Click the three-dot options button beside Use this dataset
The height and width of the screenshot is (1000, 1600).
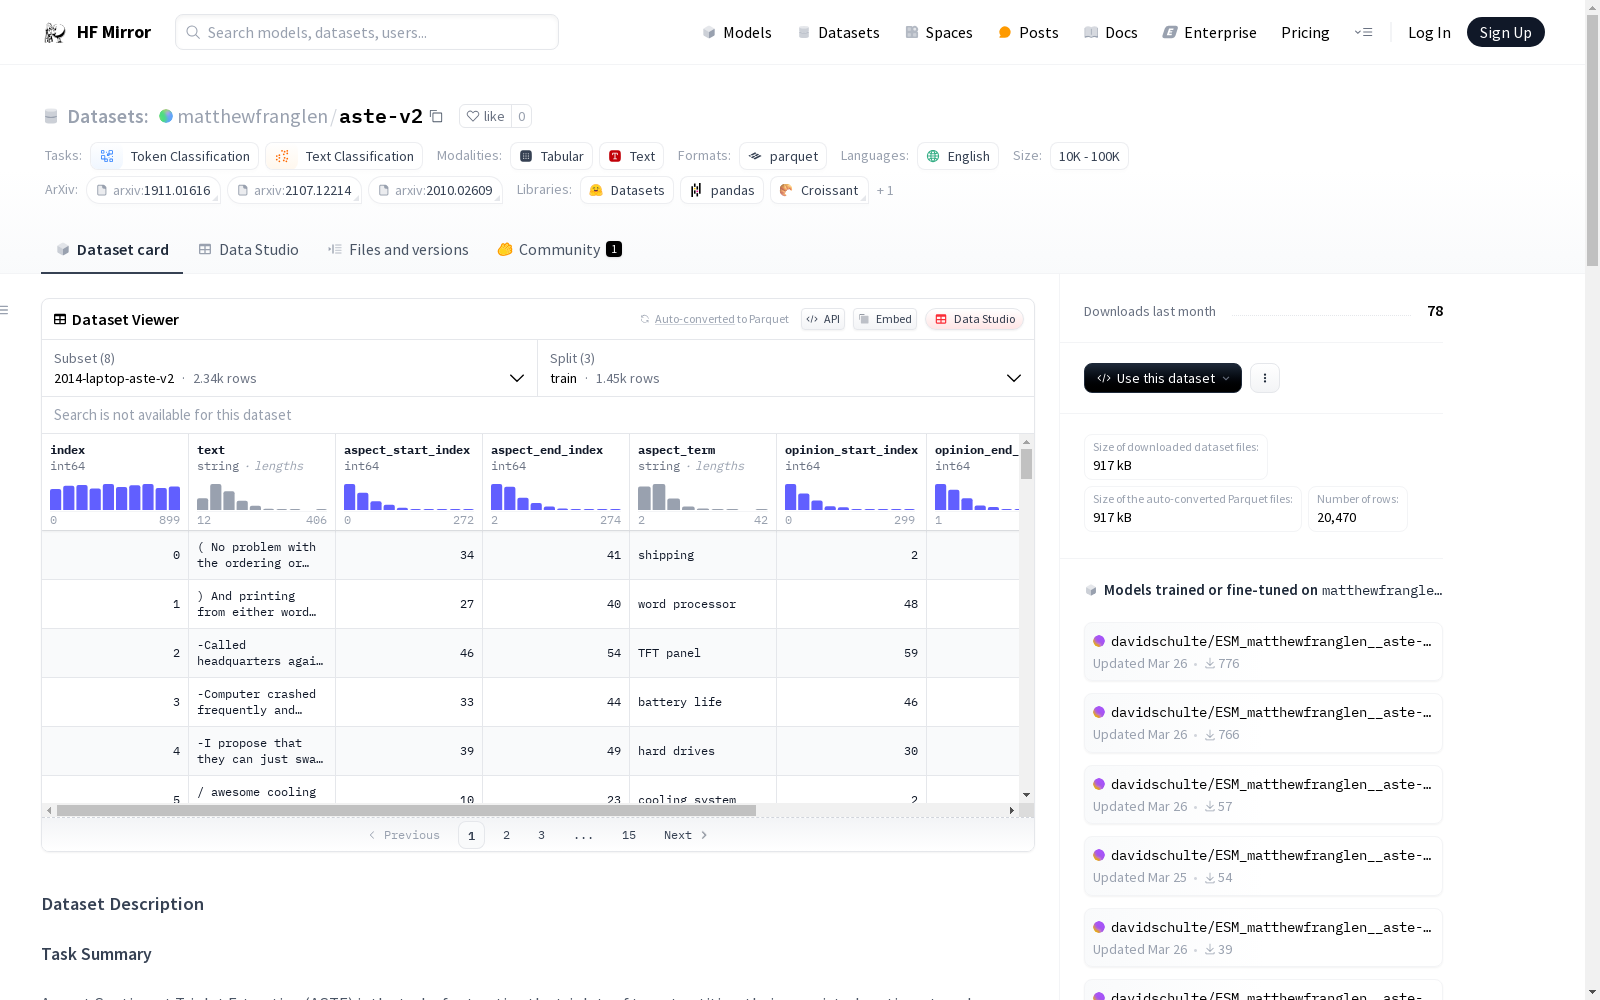point(1265,378)
